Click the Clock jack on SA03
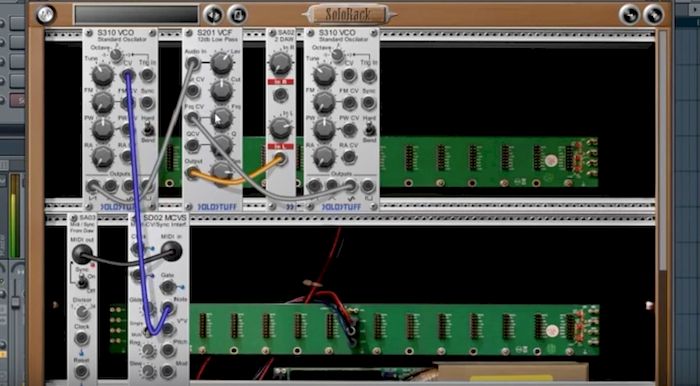This screenshot has width=700, height=386. [x=82, y=338]
